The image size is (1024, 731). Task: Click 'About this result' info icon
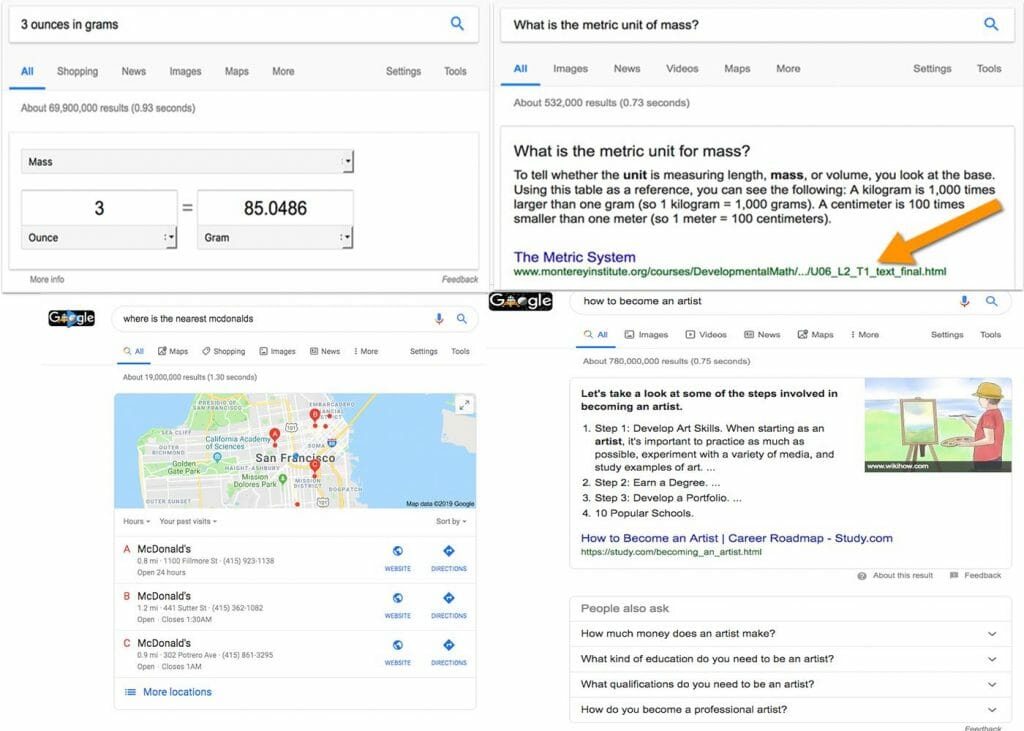(861, 576)
